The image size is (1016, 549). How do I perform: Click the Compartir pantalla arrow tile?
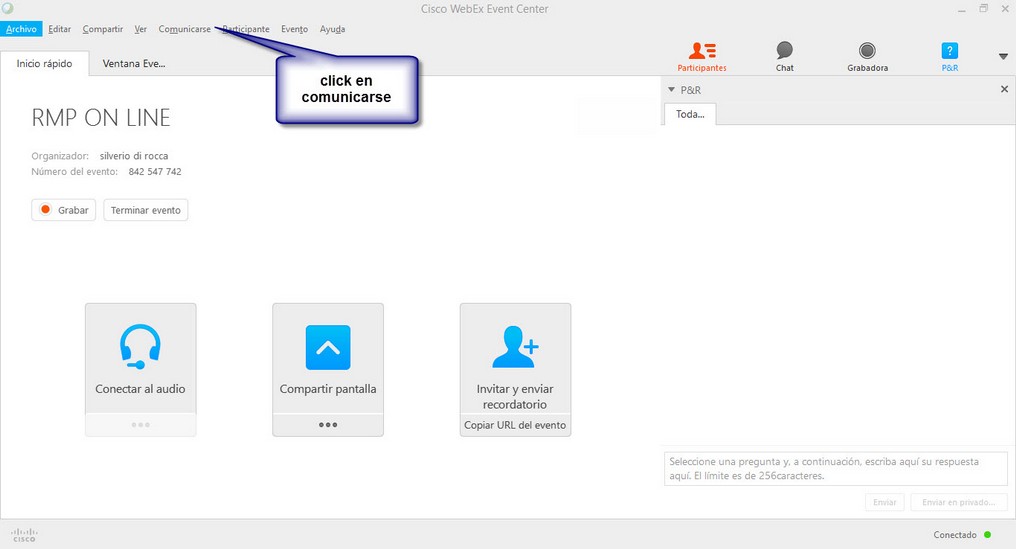(x=328, y=358)
